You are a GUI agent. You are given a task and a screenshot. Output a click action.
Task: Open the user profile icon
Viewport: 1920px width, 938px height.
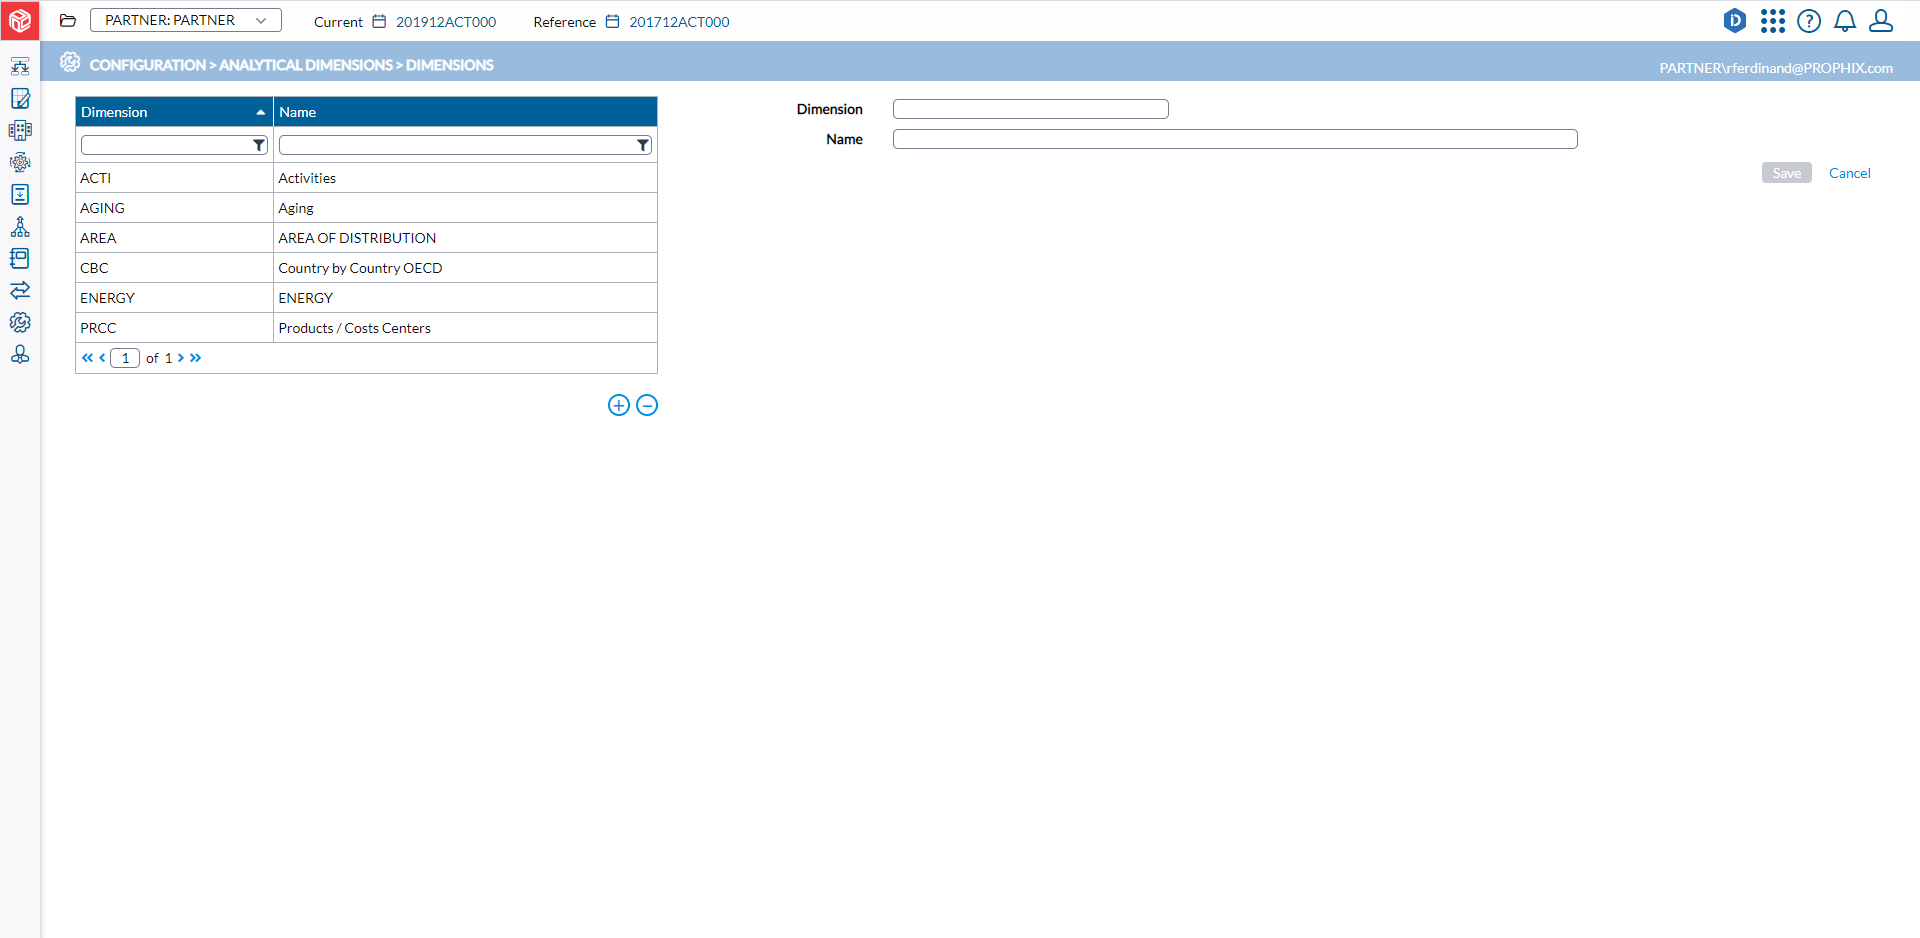click(x=1881, y=21)
